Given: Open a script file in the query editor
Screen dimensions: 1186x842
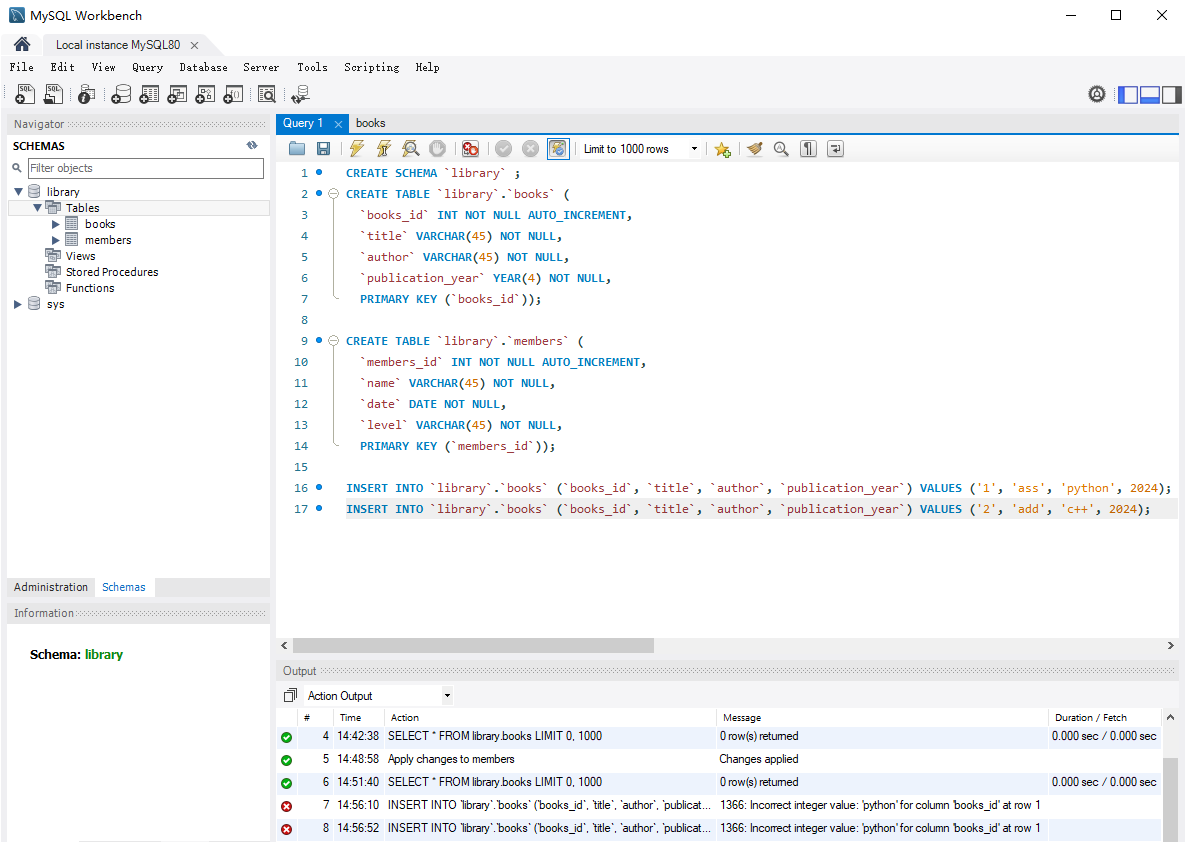Looking at the screenshot, I should point(297,149).
